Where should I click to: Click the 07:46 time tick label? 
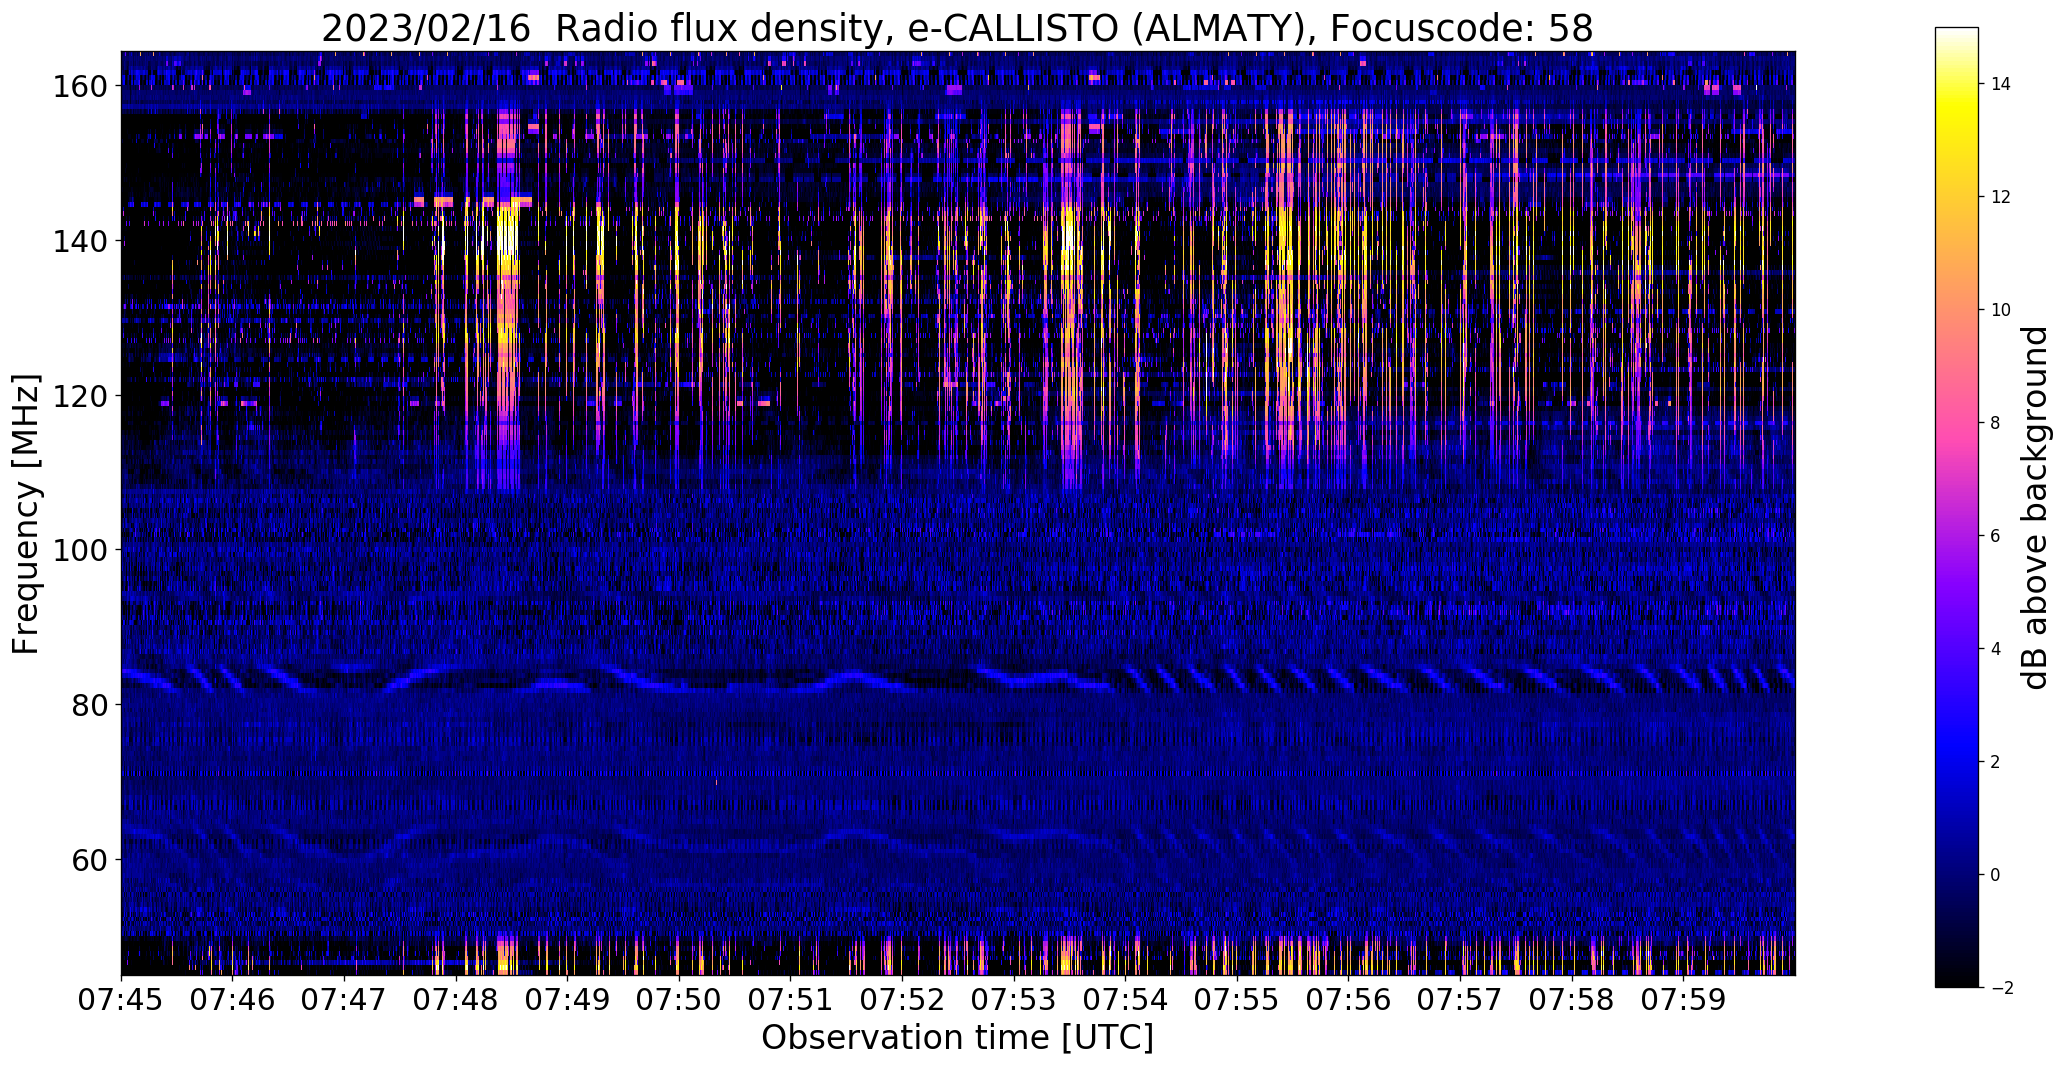(x=233, y=999)
